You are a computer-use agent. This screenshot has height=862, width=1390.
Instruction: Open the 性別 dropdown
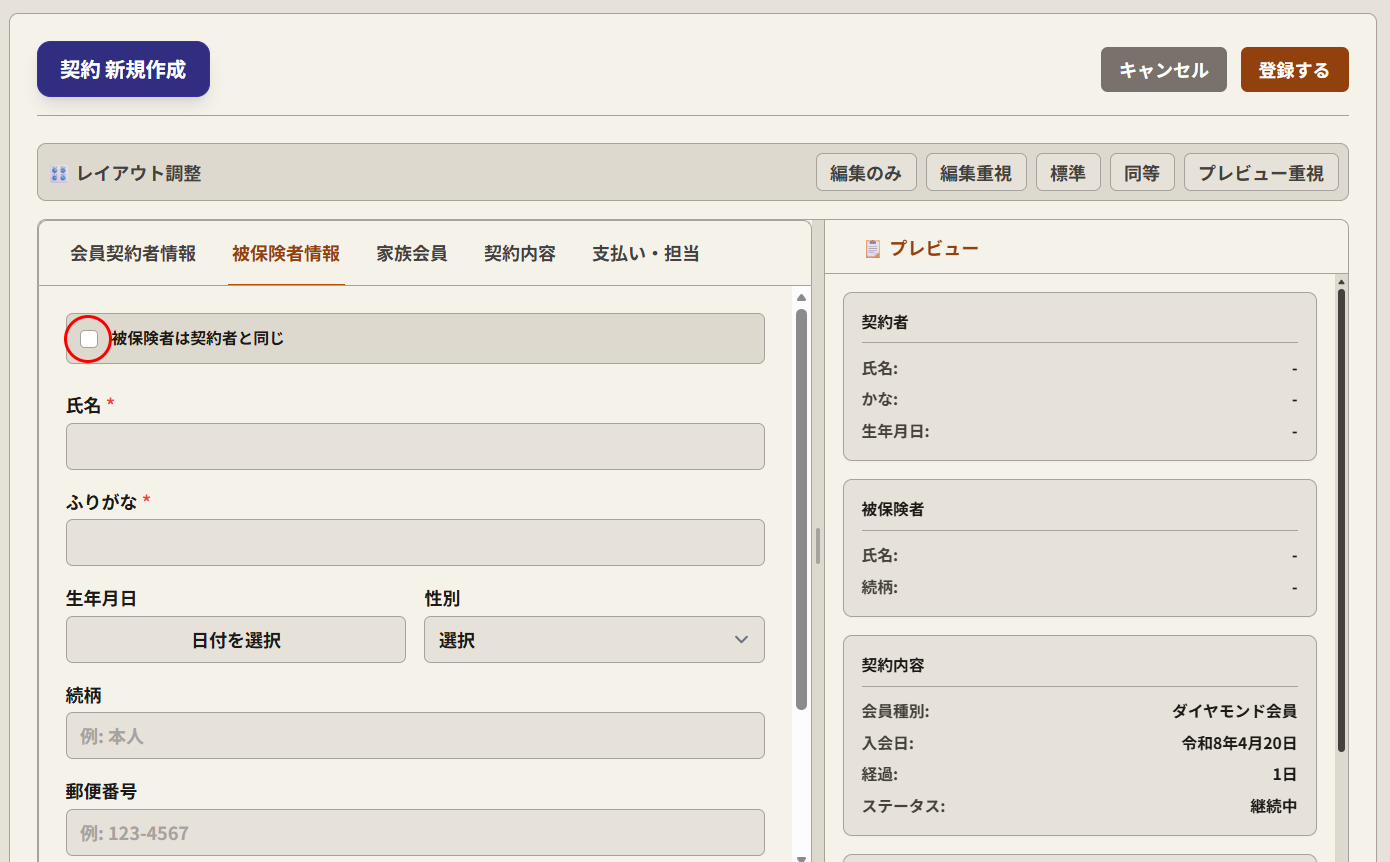594,640
